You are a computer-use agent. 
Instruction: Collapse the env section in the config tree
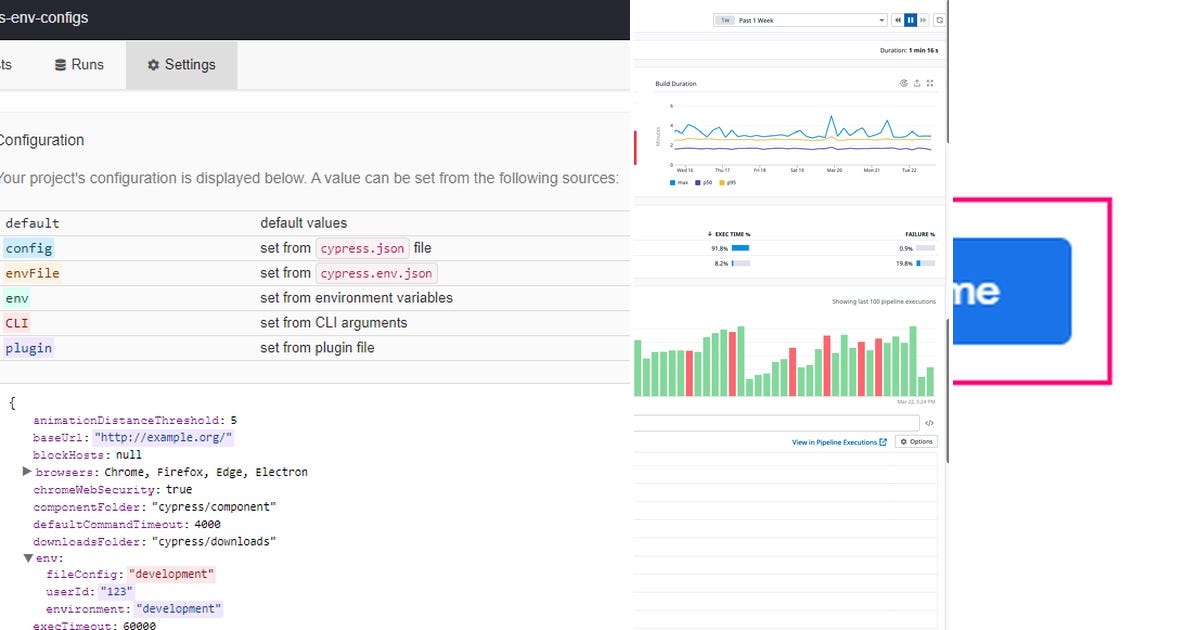[28, 558]
